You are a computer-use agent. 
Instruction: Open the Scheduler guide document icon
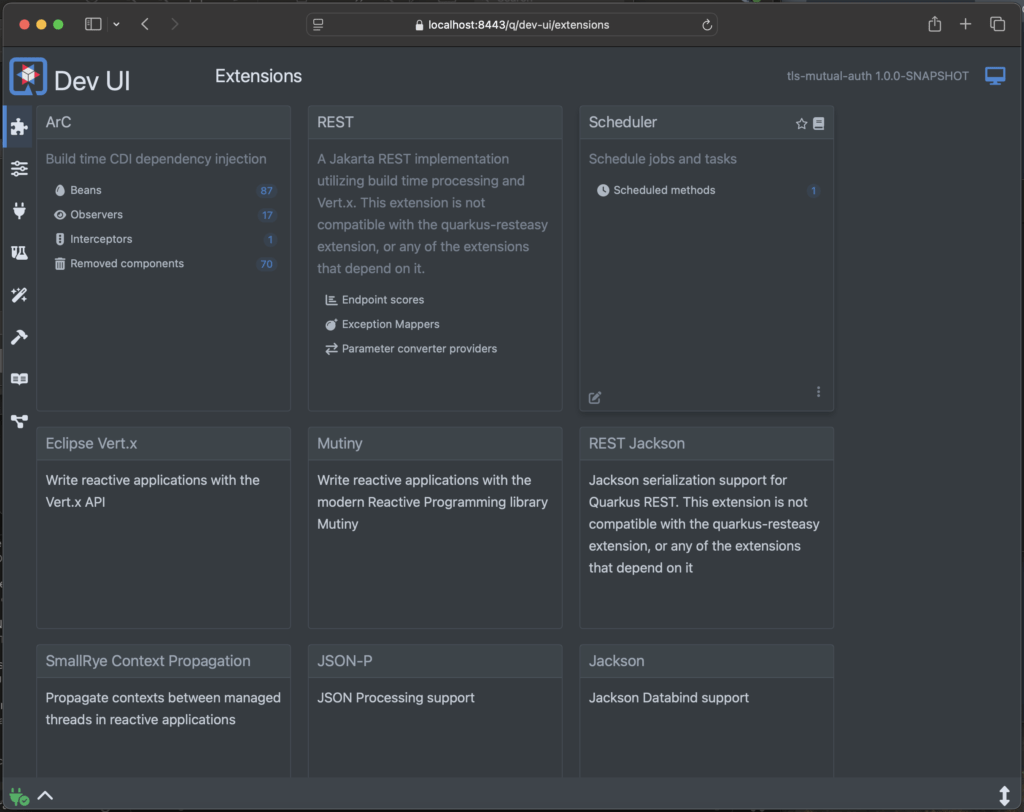(x=818, y=123)
